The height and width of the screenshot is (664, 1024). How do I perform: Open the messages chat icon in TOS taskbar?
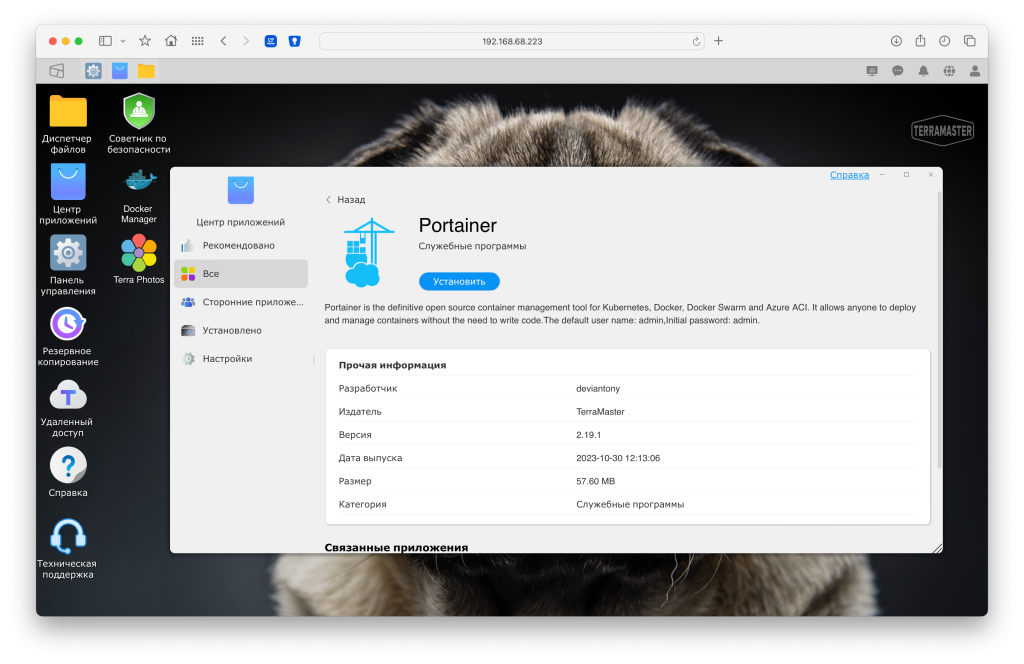pos(897,71)
